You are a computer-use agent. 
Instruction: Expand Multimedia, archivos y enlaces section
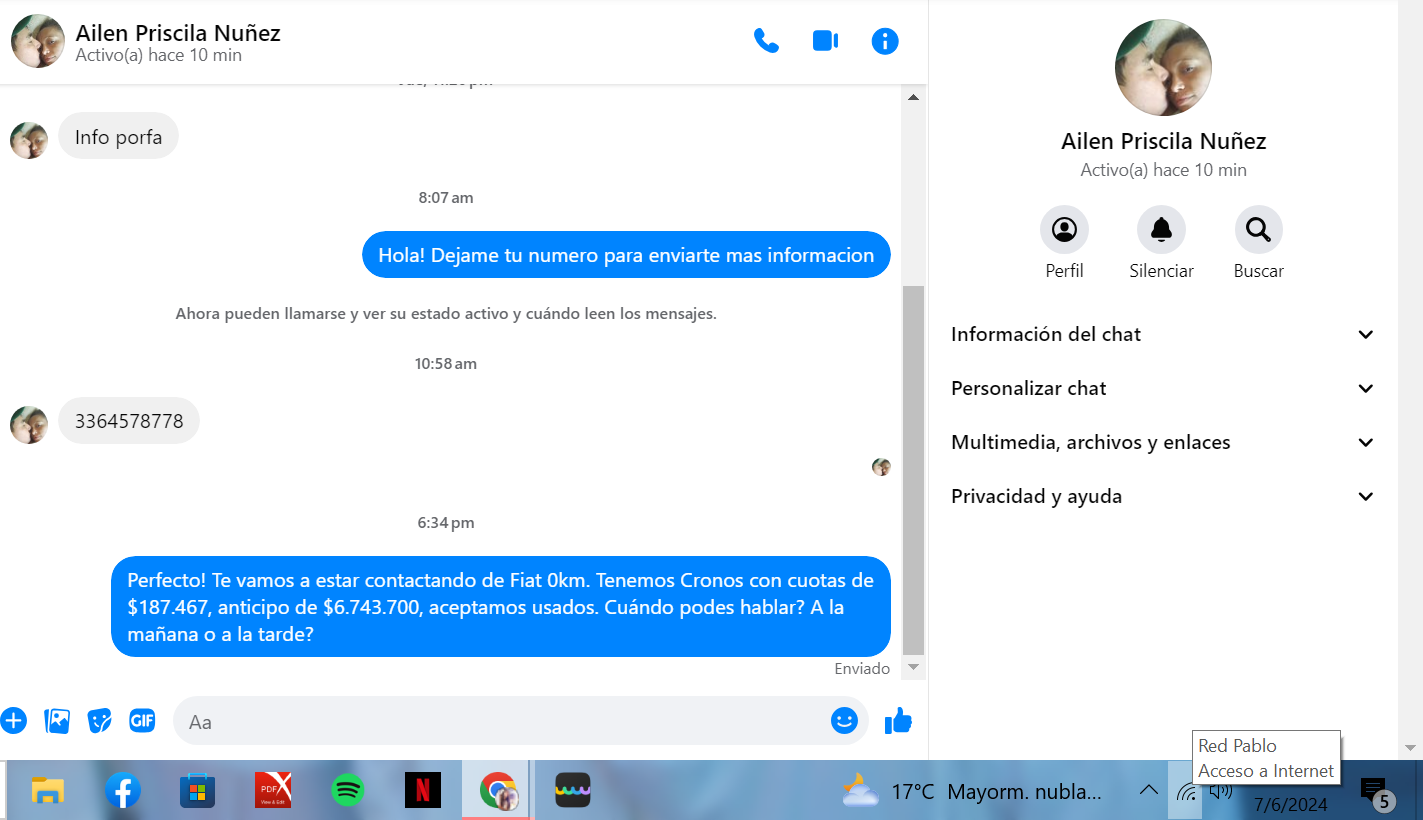pyautogui.click(x=1163, y=442)
